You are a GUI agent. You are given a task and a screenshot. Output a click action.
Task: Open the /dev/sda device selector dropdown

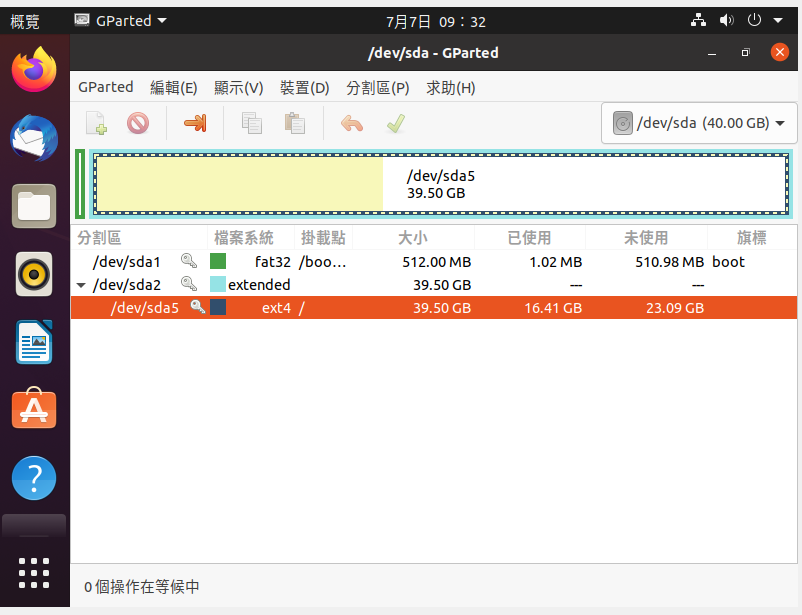click(x=696, y=123)
